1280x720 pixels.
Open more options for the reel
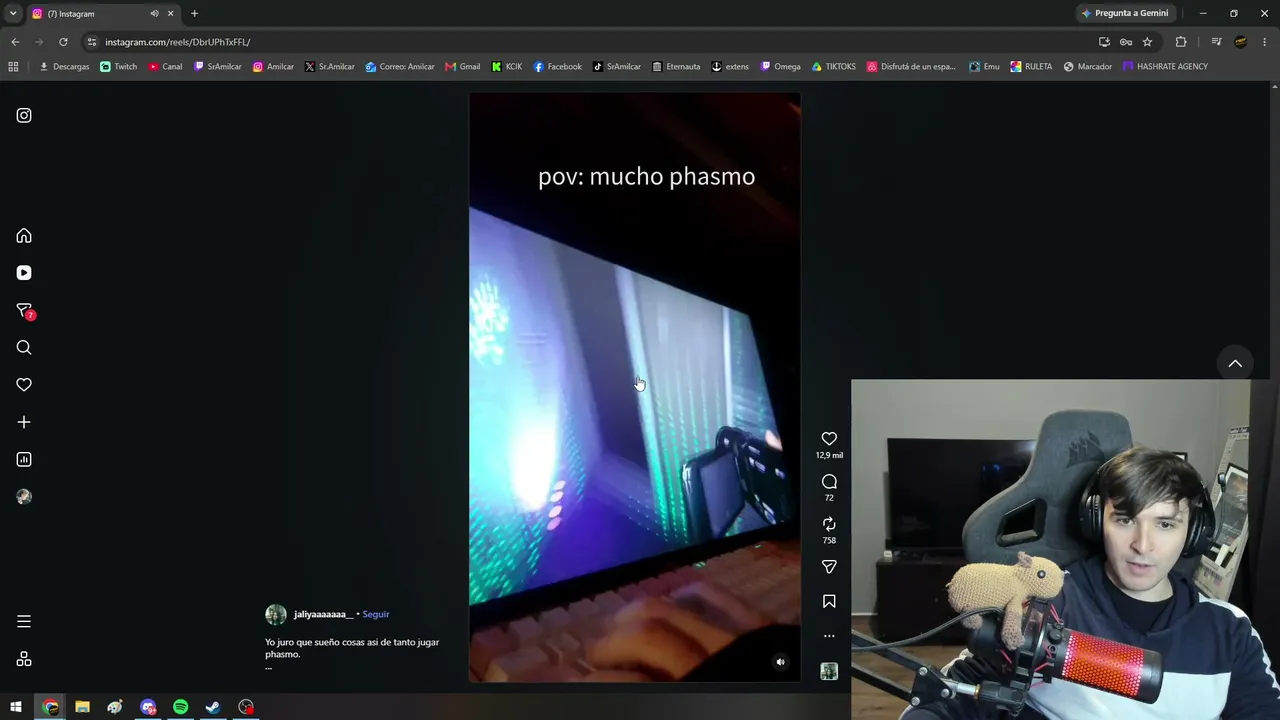pyautogui.click(x=829, y=636)
